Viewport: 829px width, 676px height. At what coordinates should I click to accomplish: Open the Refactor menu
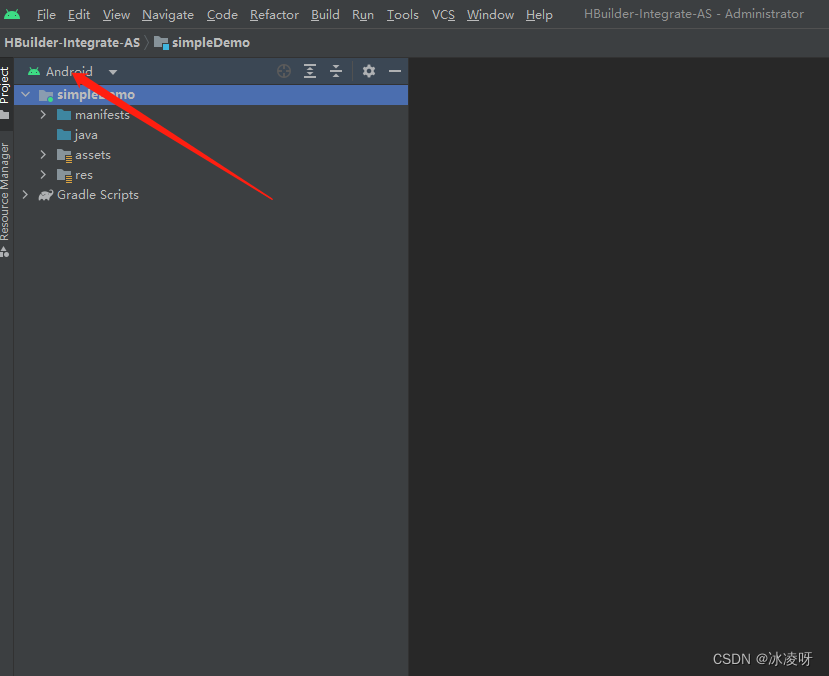(274, 15)
